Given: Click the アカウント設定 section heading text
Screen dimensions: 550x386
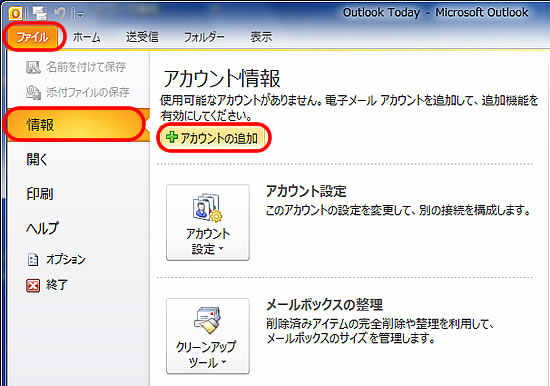Looking at the screenshot, I should 306,191.
